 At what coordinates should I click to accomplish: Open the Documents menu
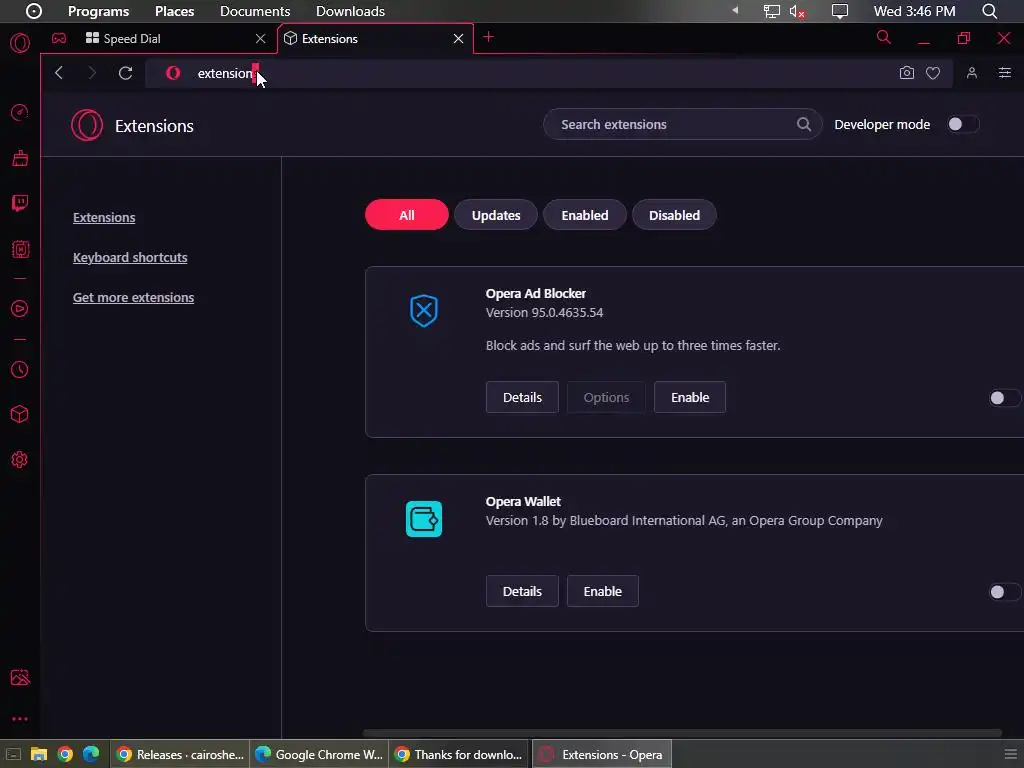(255, 11)
